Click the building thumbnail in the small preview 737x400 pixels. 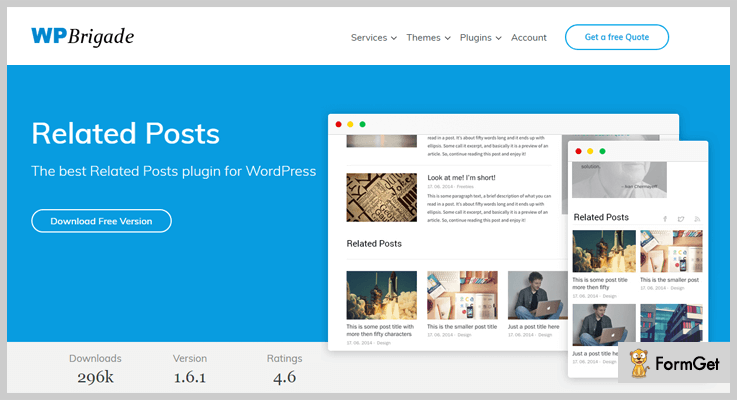pyautogui.click(x=671, y=323)
